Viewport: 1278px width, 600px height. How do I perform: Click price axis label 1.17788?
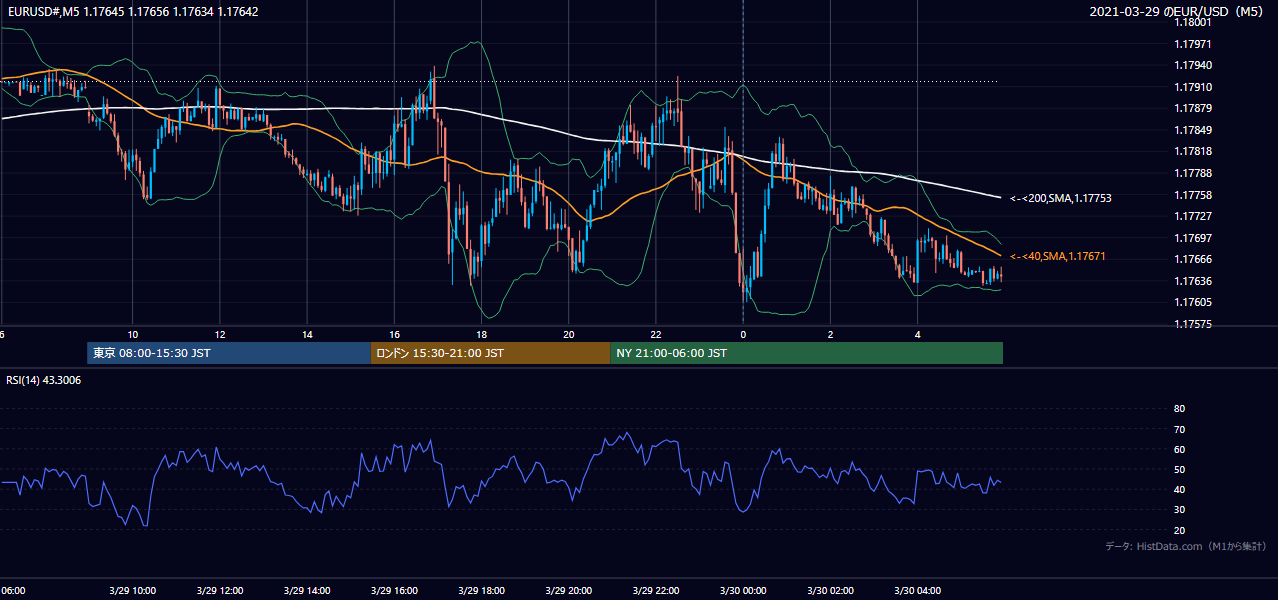(1195, 173)
